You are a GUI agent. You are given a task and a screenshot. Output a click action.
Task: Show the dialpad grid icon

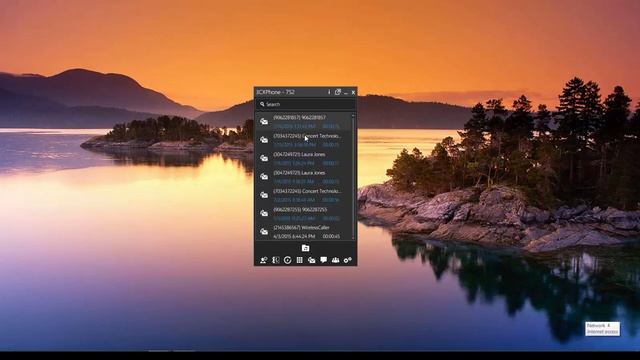(x=300, y=260)
